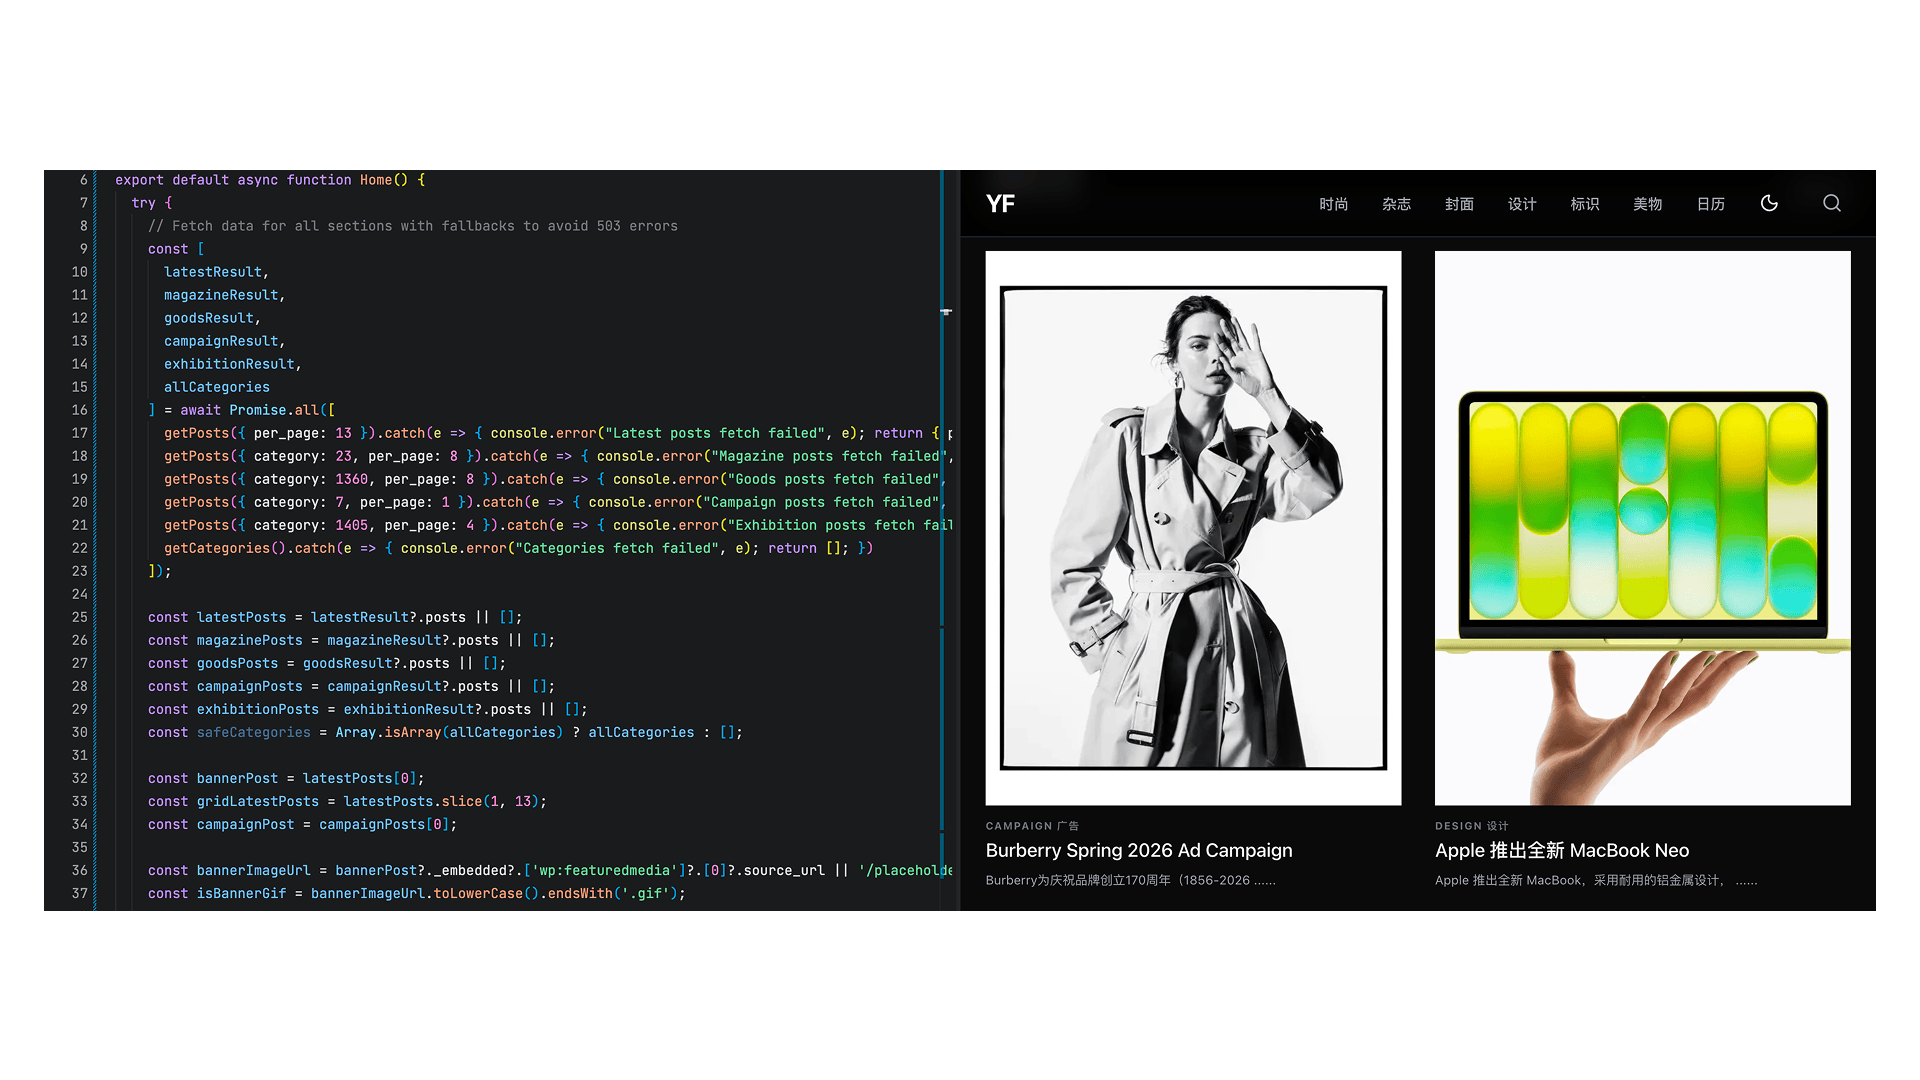
Task: Open the 日历 calendar section
Action: click(1710, 203)
